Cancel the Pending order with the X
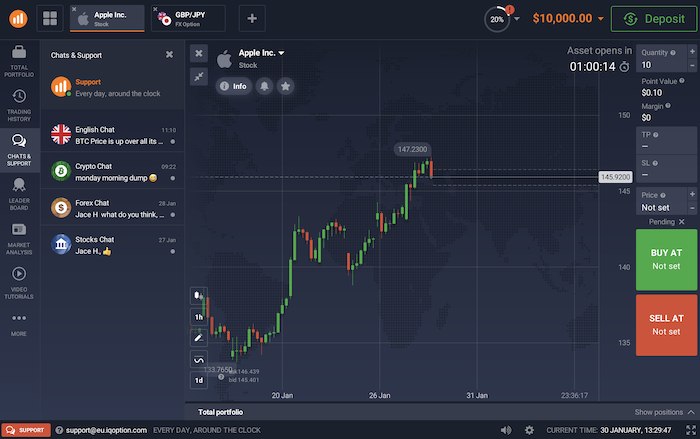The image size is (700, 439). click(682, 222)
